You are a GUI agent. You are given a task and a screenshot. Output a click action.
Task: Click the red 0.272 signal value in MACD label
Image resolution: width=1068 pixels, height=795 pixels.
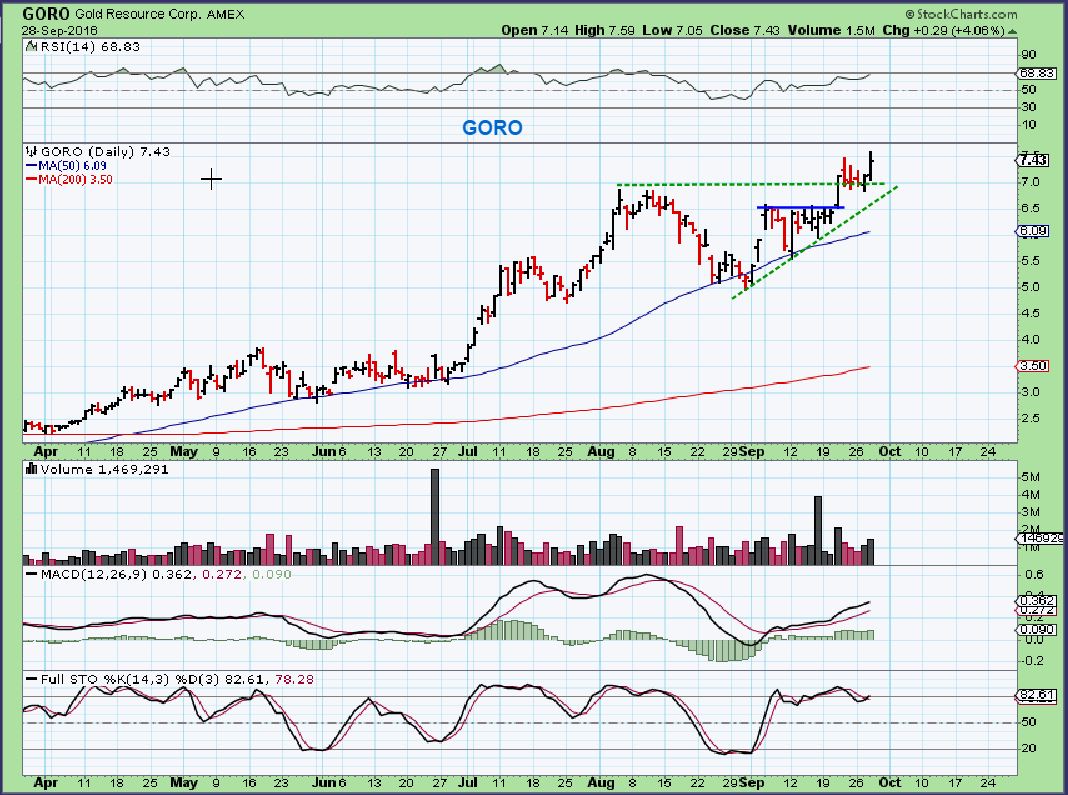[222, 574]
